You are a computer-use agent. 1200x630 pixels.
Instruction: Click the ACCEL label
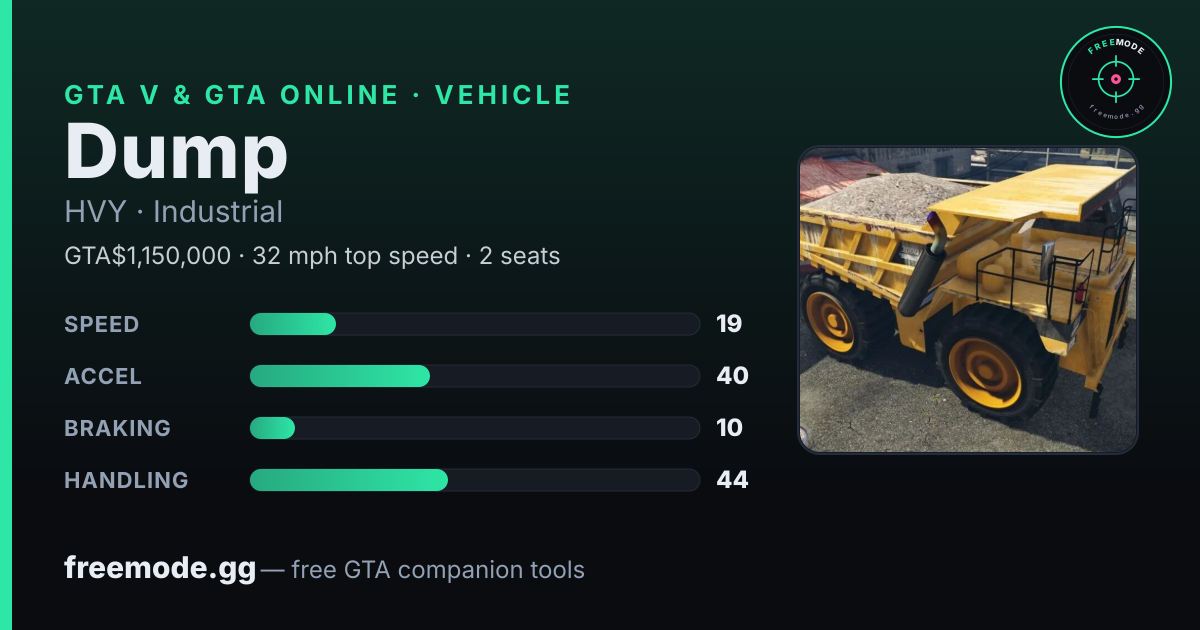[x=103, y=376]
